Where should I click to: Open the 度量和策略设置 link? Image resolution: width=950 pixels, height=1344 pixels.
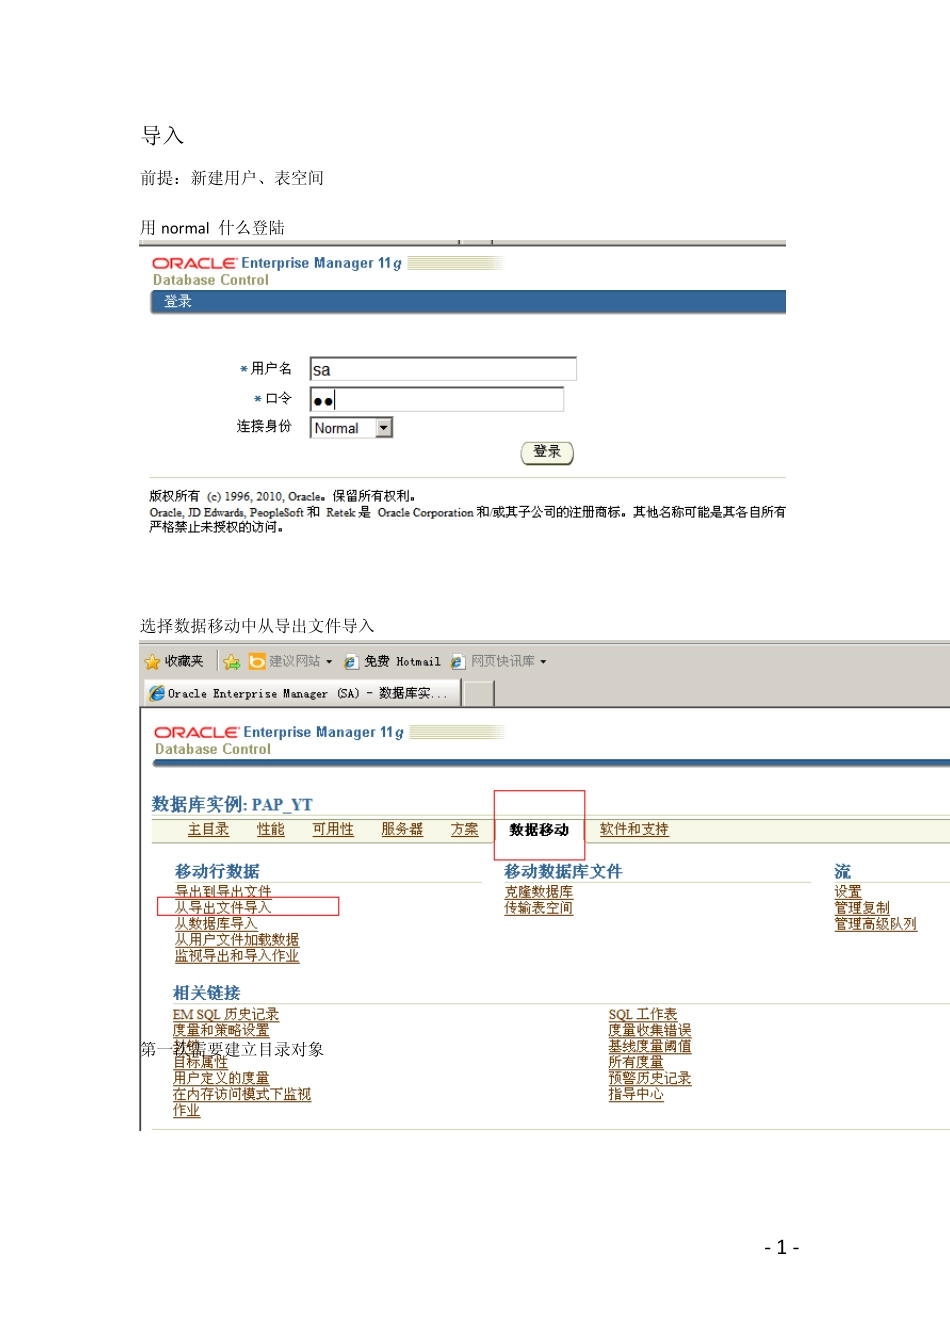coord(221,1030)
